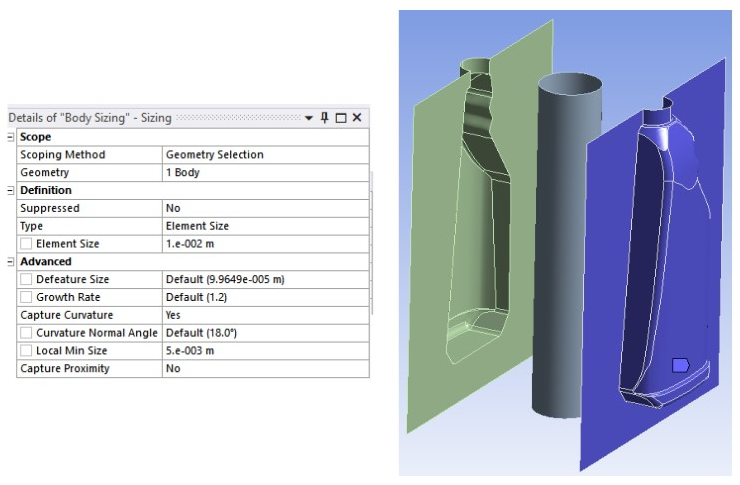Click the Element Size value 1.e-002 m
This screenshot has height=485, width=740.
[264, 244]
